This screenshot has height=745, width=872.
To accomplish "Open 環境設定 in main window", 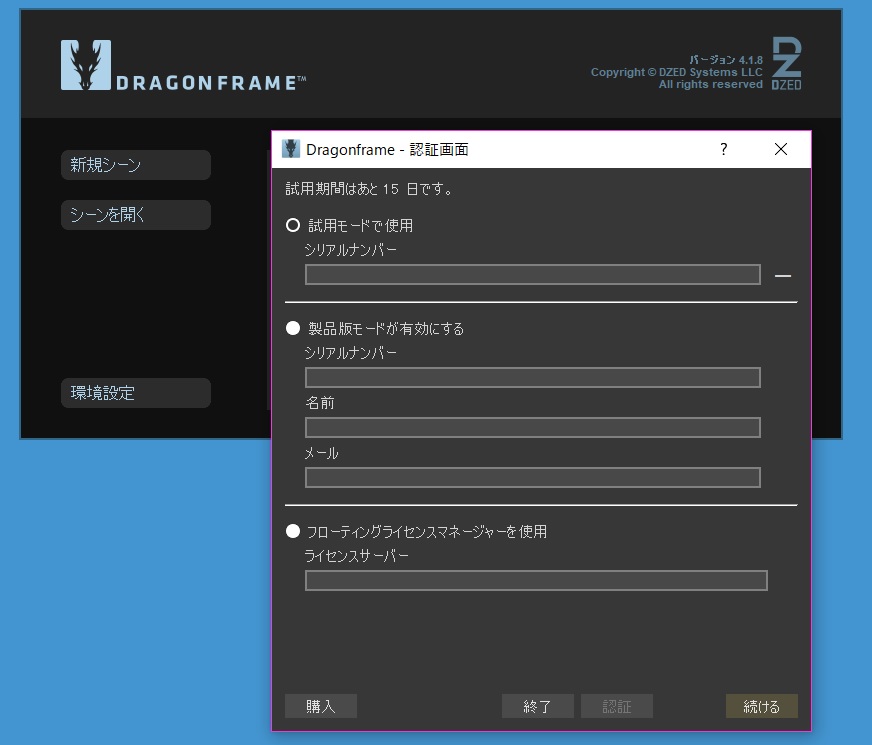I will (x=136, y=393).
